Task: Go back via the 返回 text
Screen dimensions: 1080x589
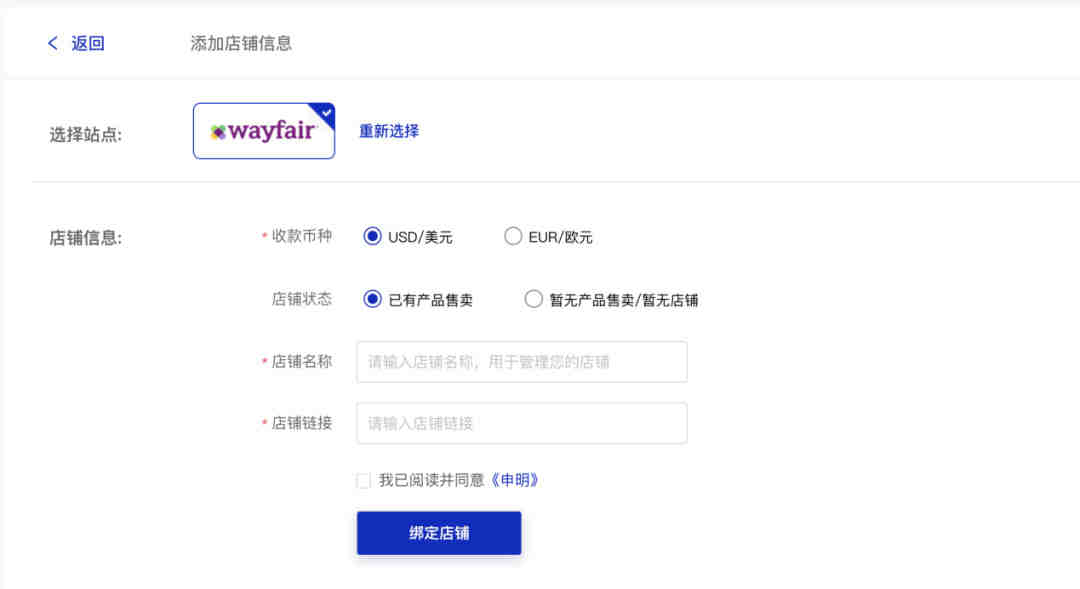Action: pos(88,43)
